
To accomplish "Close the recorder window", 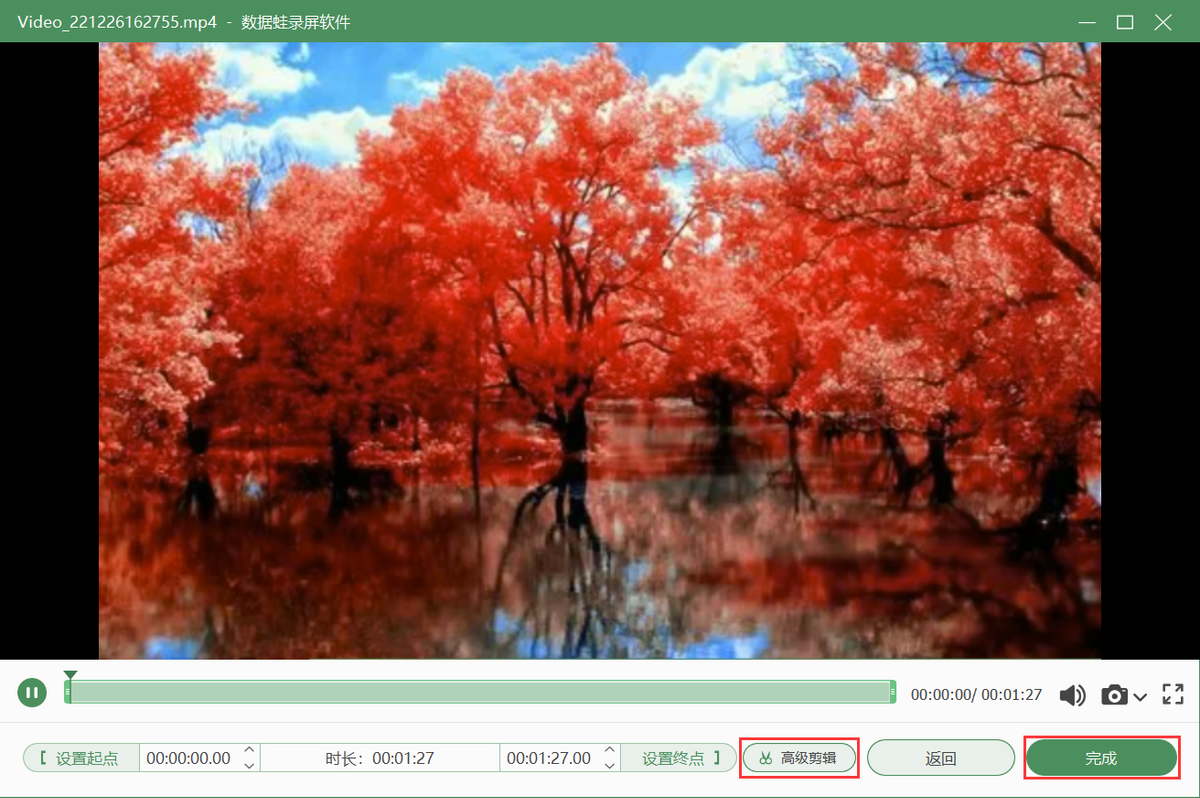I will 1163,22.
